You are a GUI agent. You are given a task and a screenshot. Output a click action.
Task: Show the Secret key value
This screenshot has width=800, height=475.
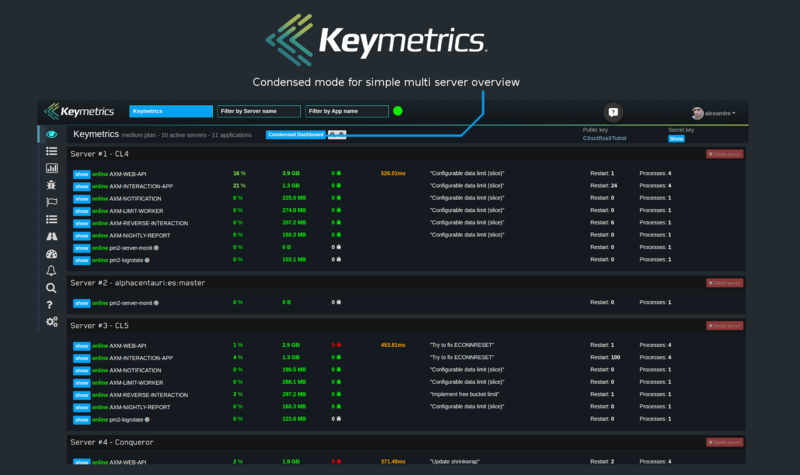click(x=676, y=139)
